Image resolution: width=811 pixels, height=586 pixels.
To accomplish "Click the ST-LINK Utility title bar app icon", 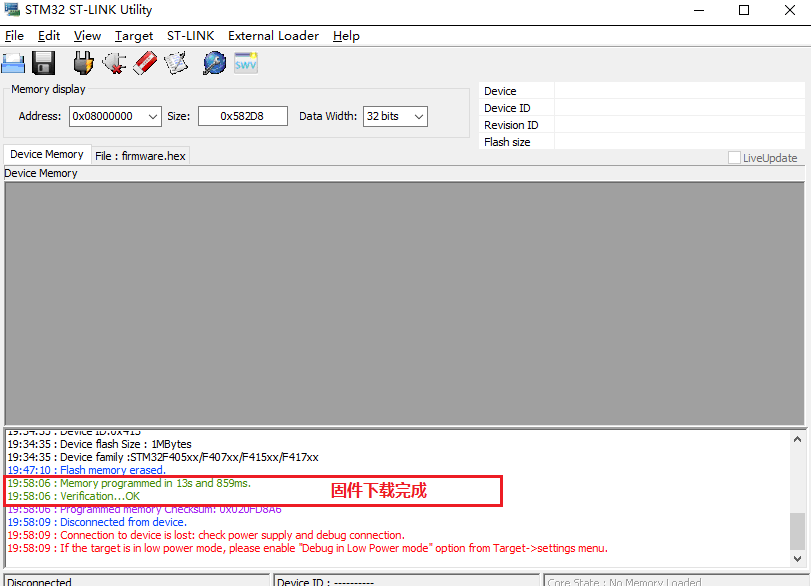I will coord(11,10).
